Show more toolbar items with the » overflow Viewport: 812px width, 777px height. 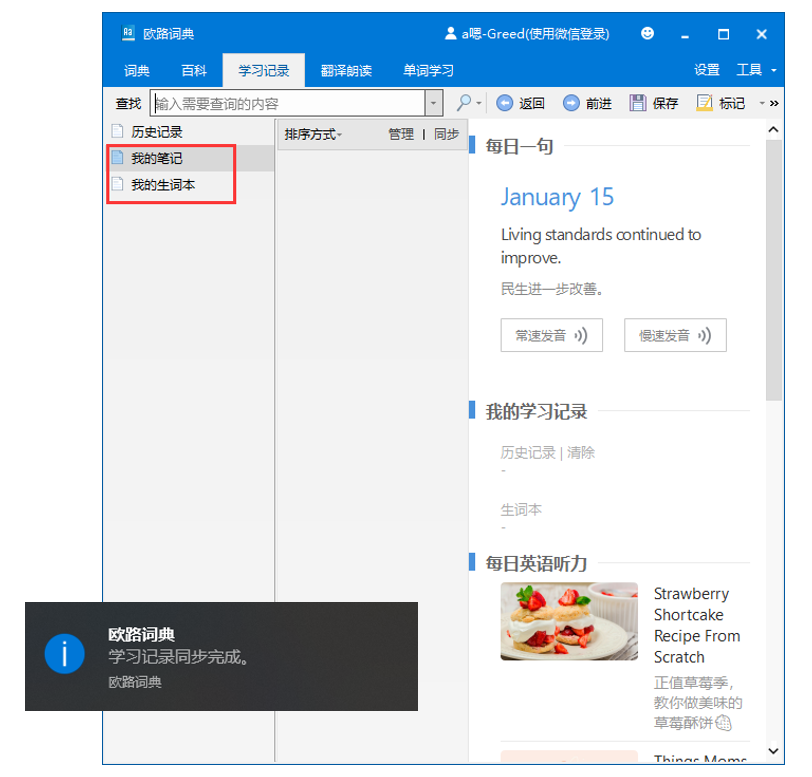point(774,103)
